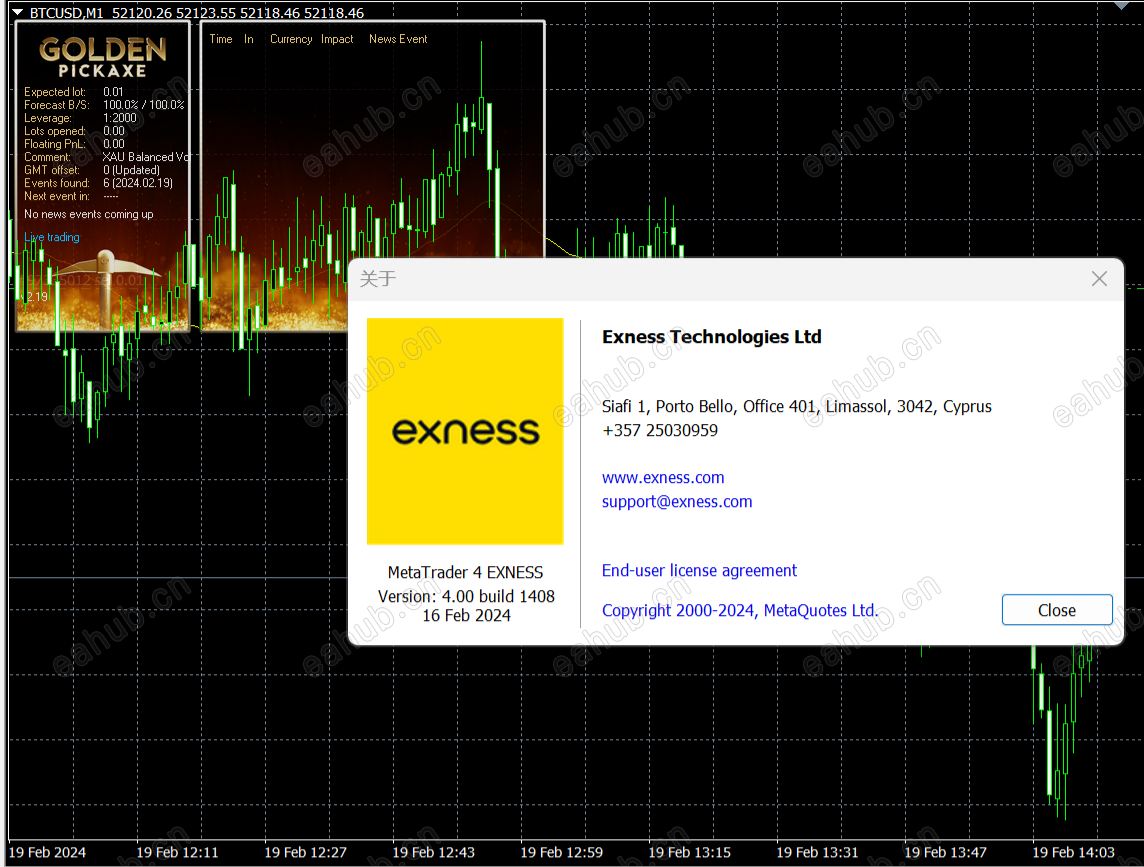This screenshot has width=1144, height=867.
Task: Click the MetaTrader 4 EXNESS label
Action: click(x=465, y=572)
